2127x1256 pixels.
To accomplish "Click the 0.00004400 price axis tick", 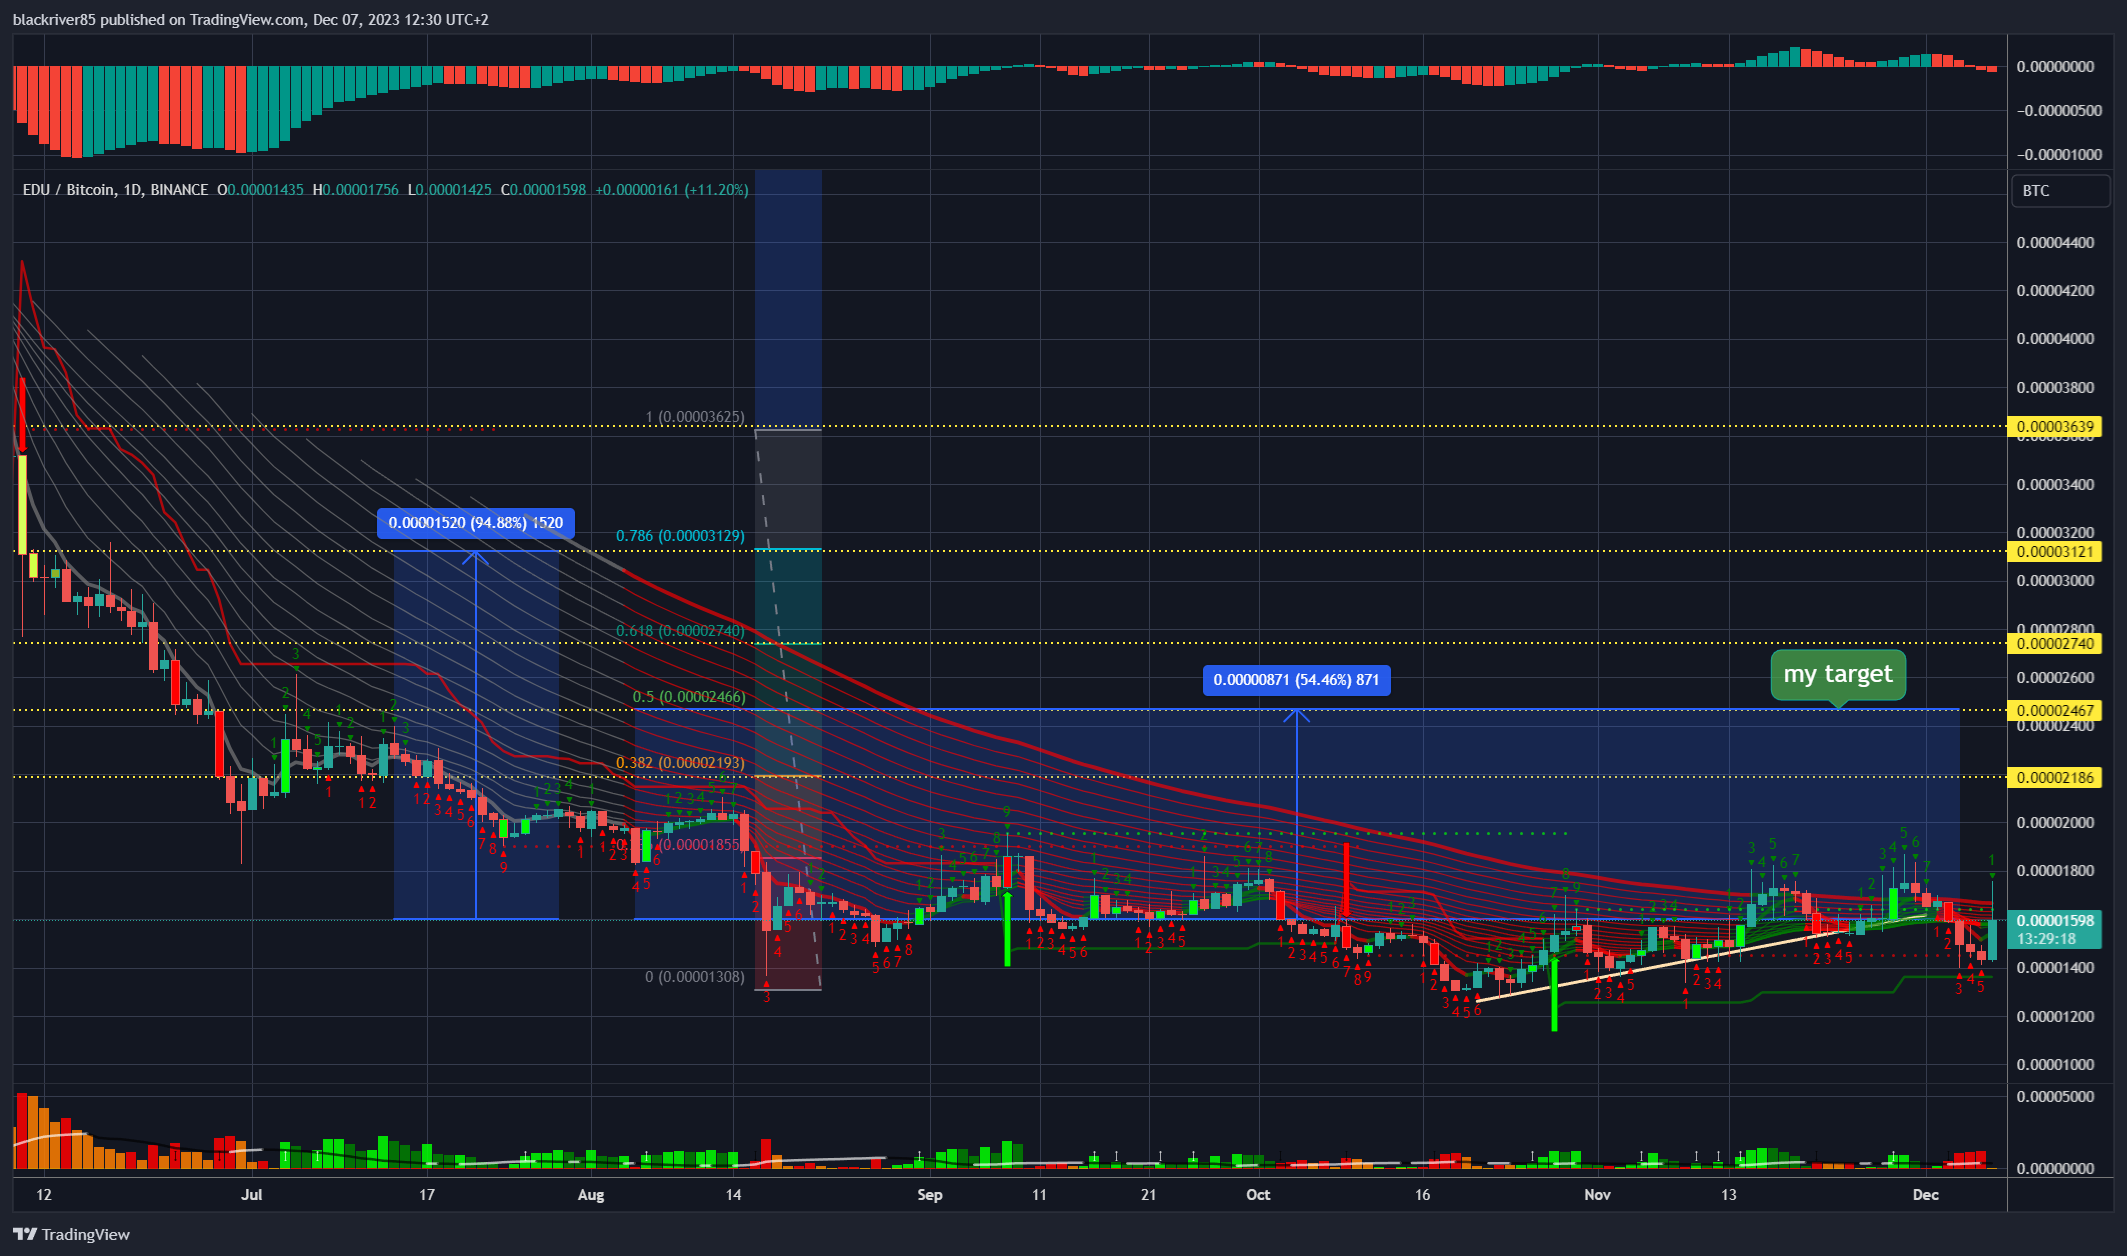I will (x=2055, y=243).
